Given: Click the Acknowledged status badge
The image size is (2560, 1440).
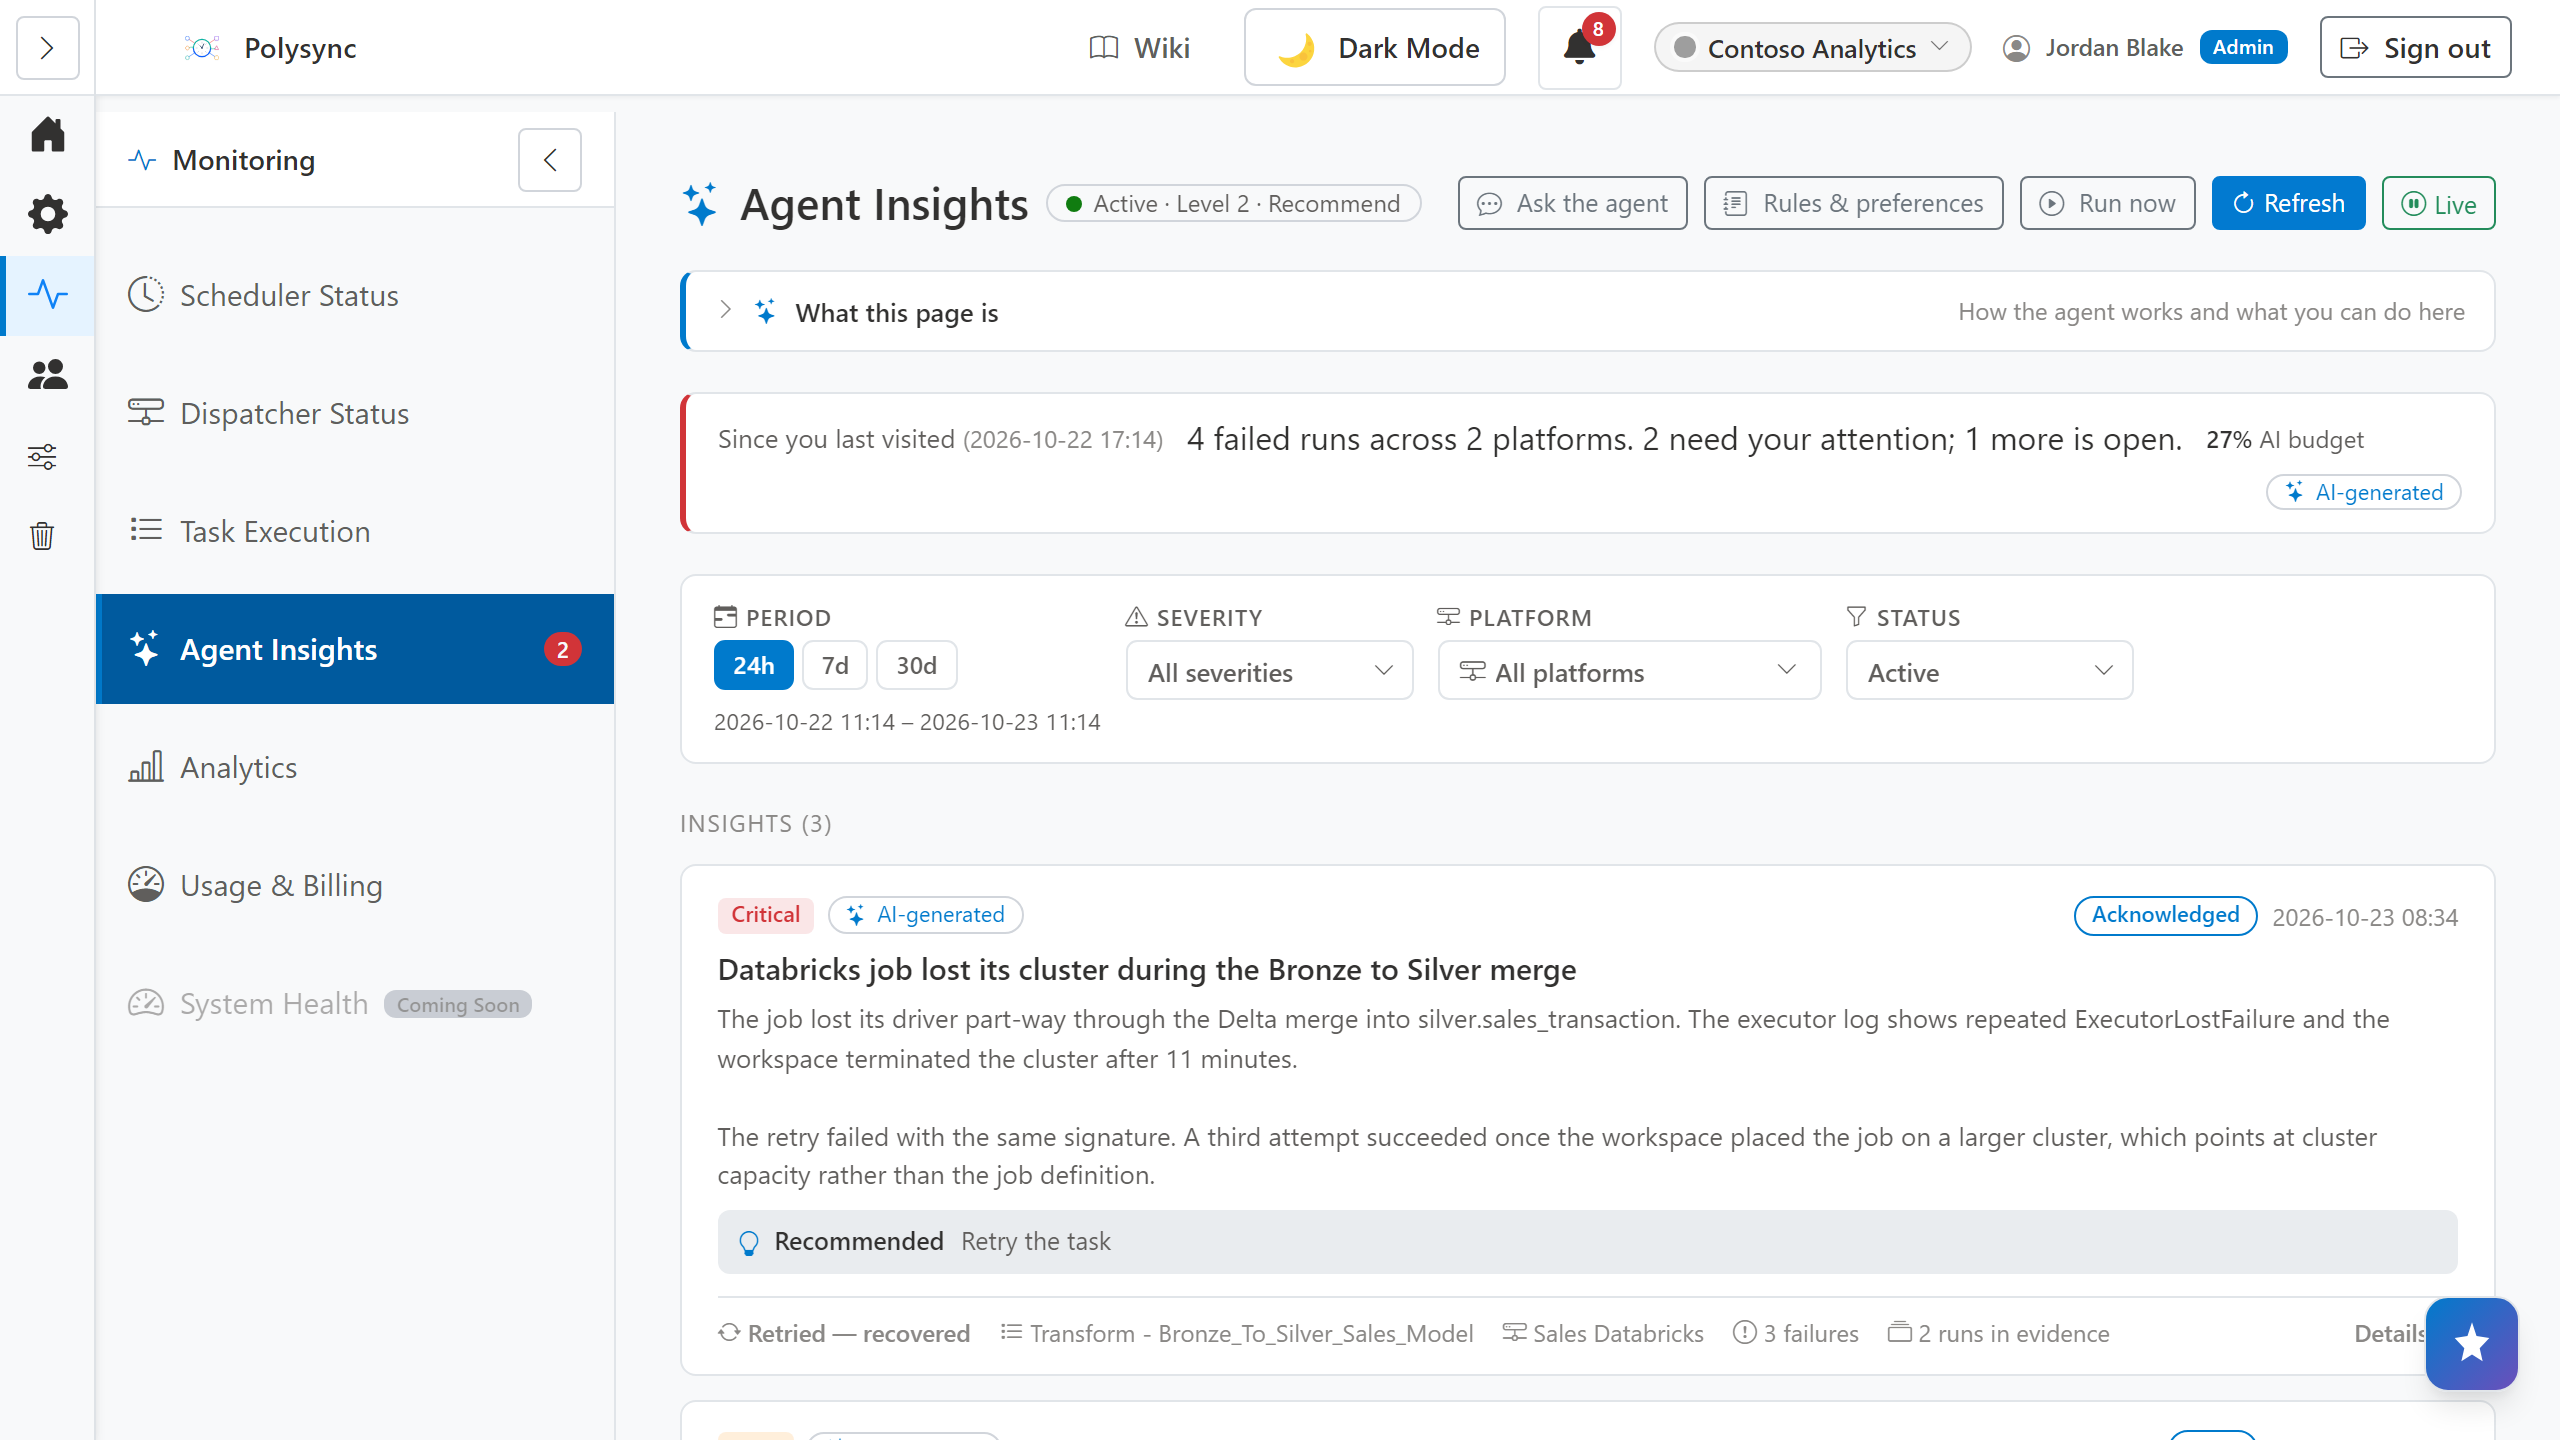Looking at the screenshot, I should (x=2165, y=915).
